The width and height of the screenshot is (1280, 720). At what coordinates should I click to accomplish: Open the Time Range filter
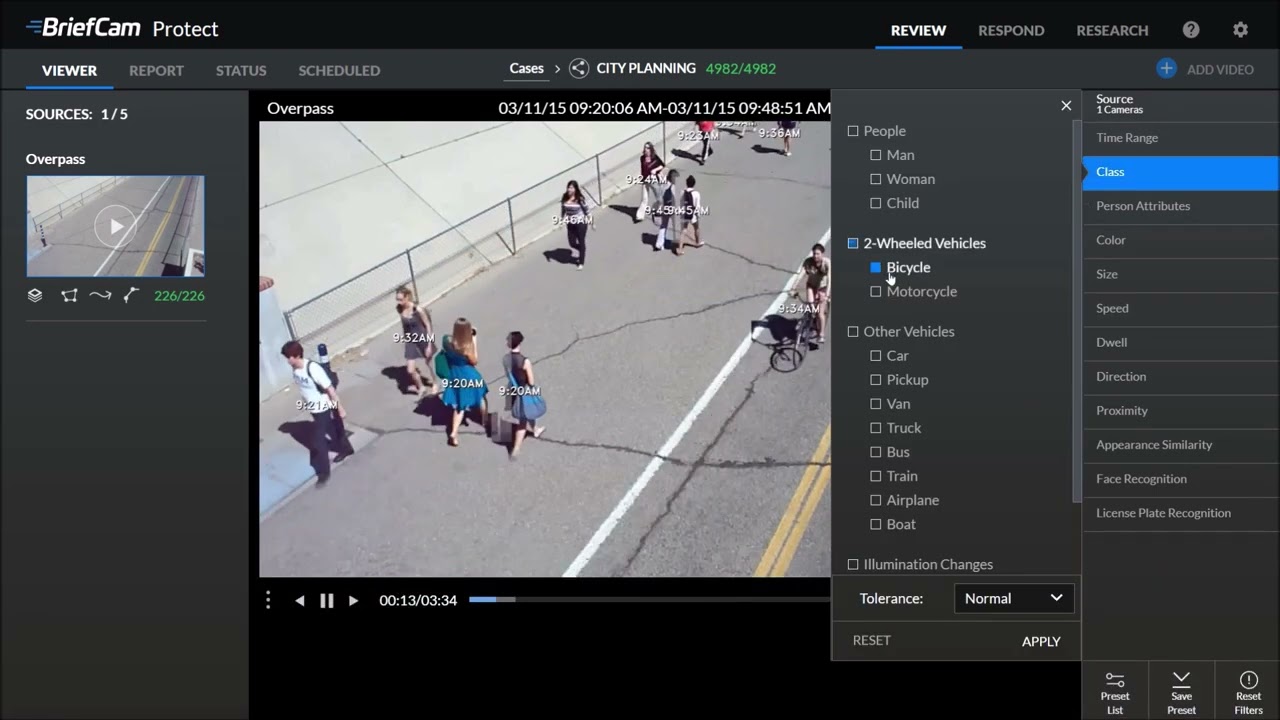click(1180, 138)
